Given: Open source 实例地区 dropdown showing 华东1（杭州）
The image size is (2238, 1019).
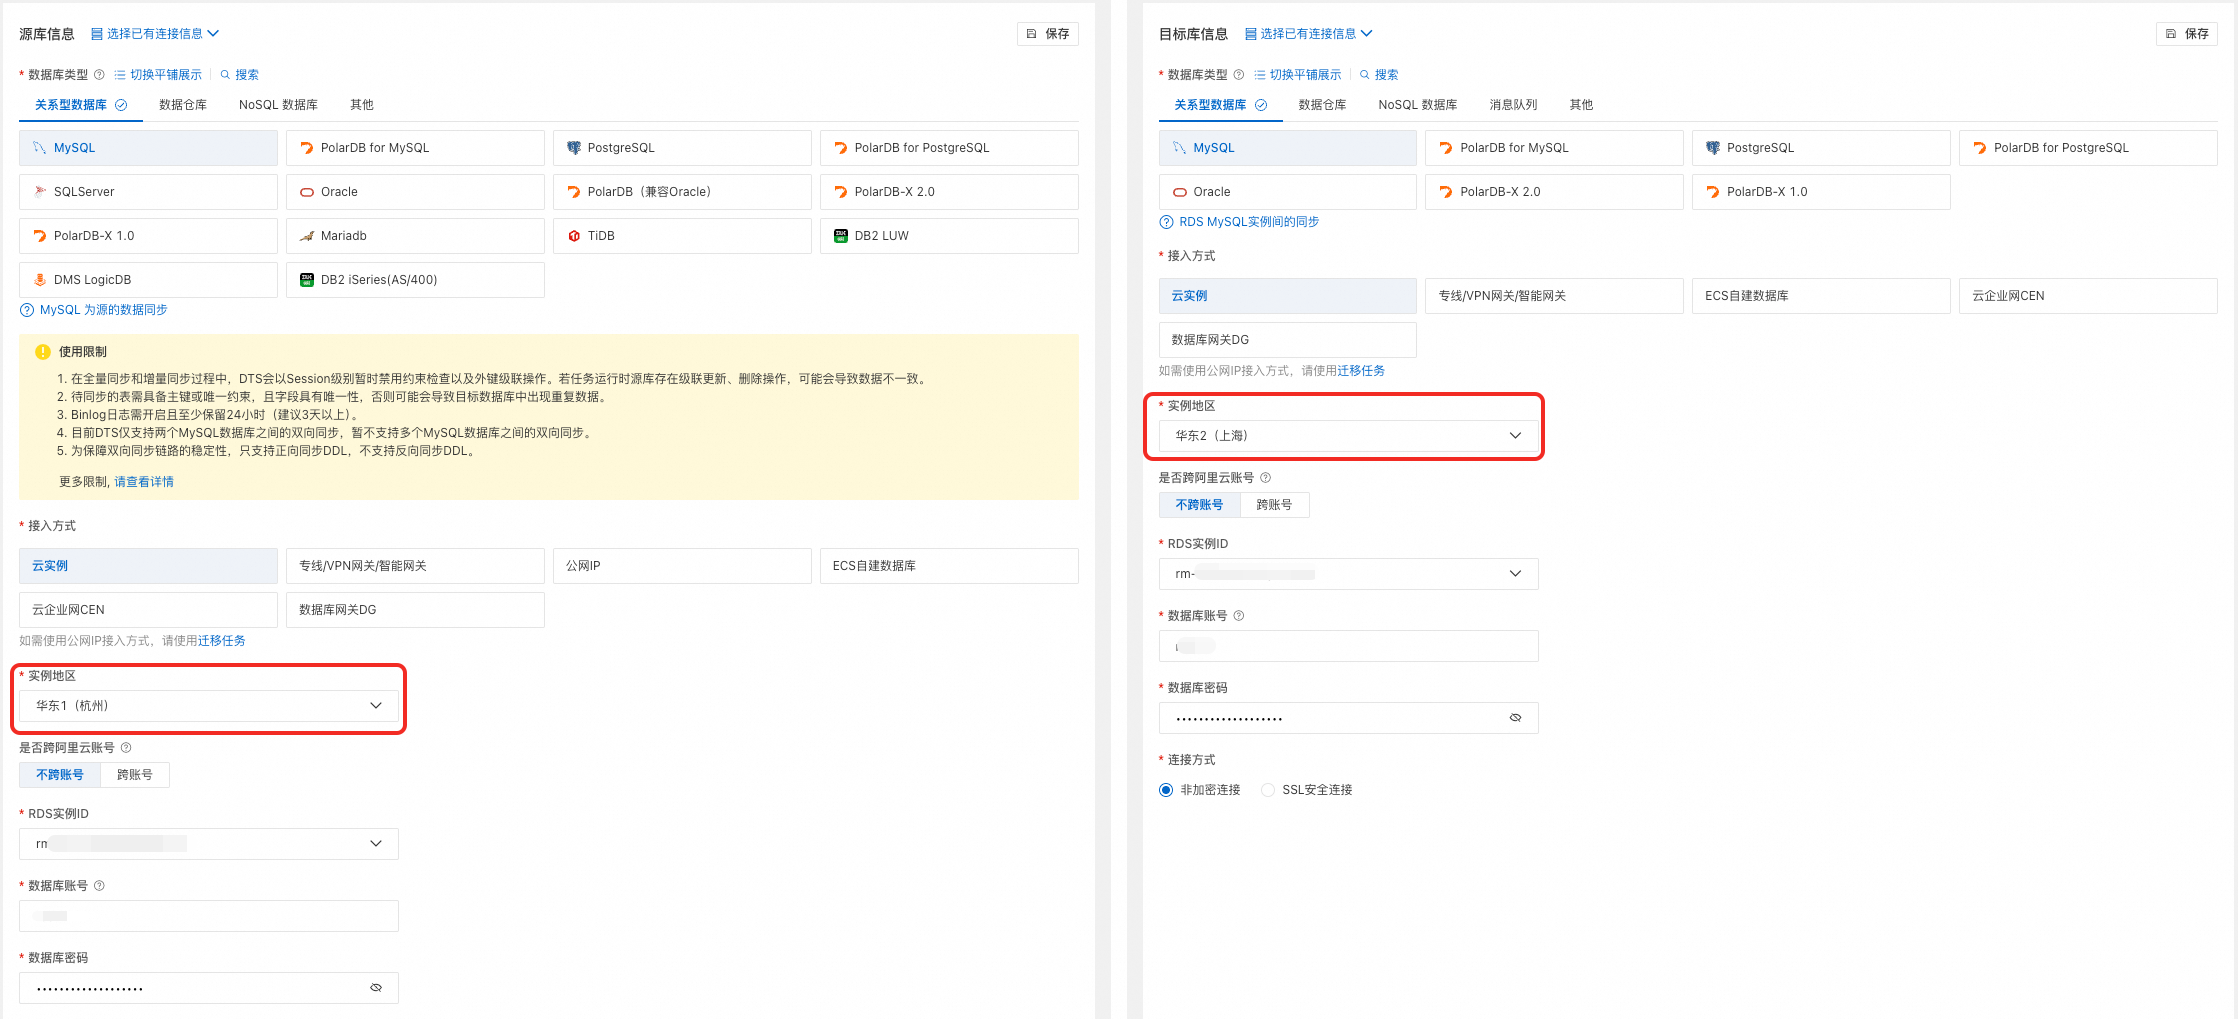Looking at the screenshot, I should pos(209,706).
